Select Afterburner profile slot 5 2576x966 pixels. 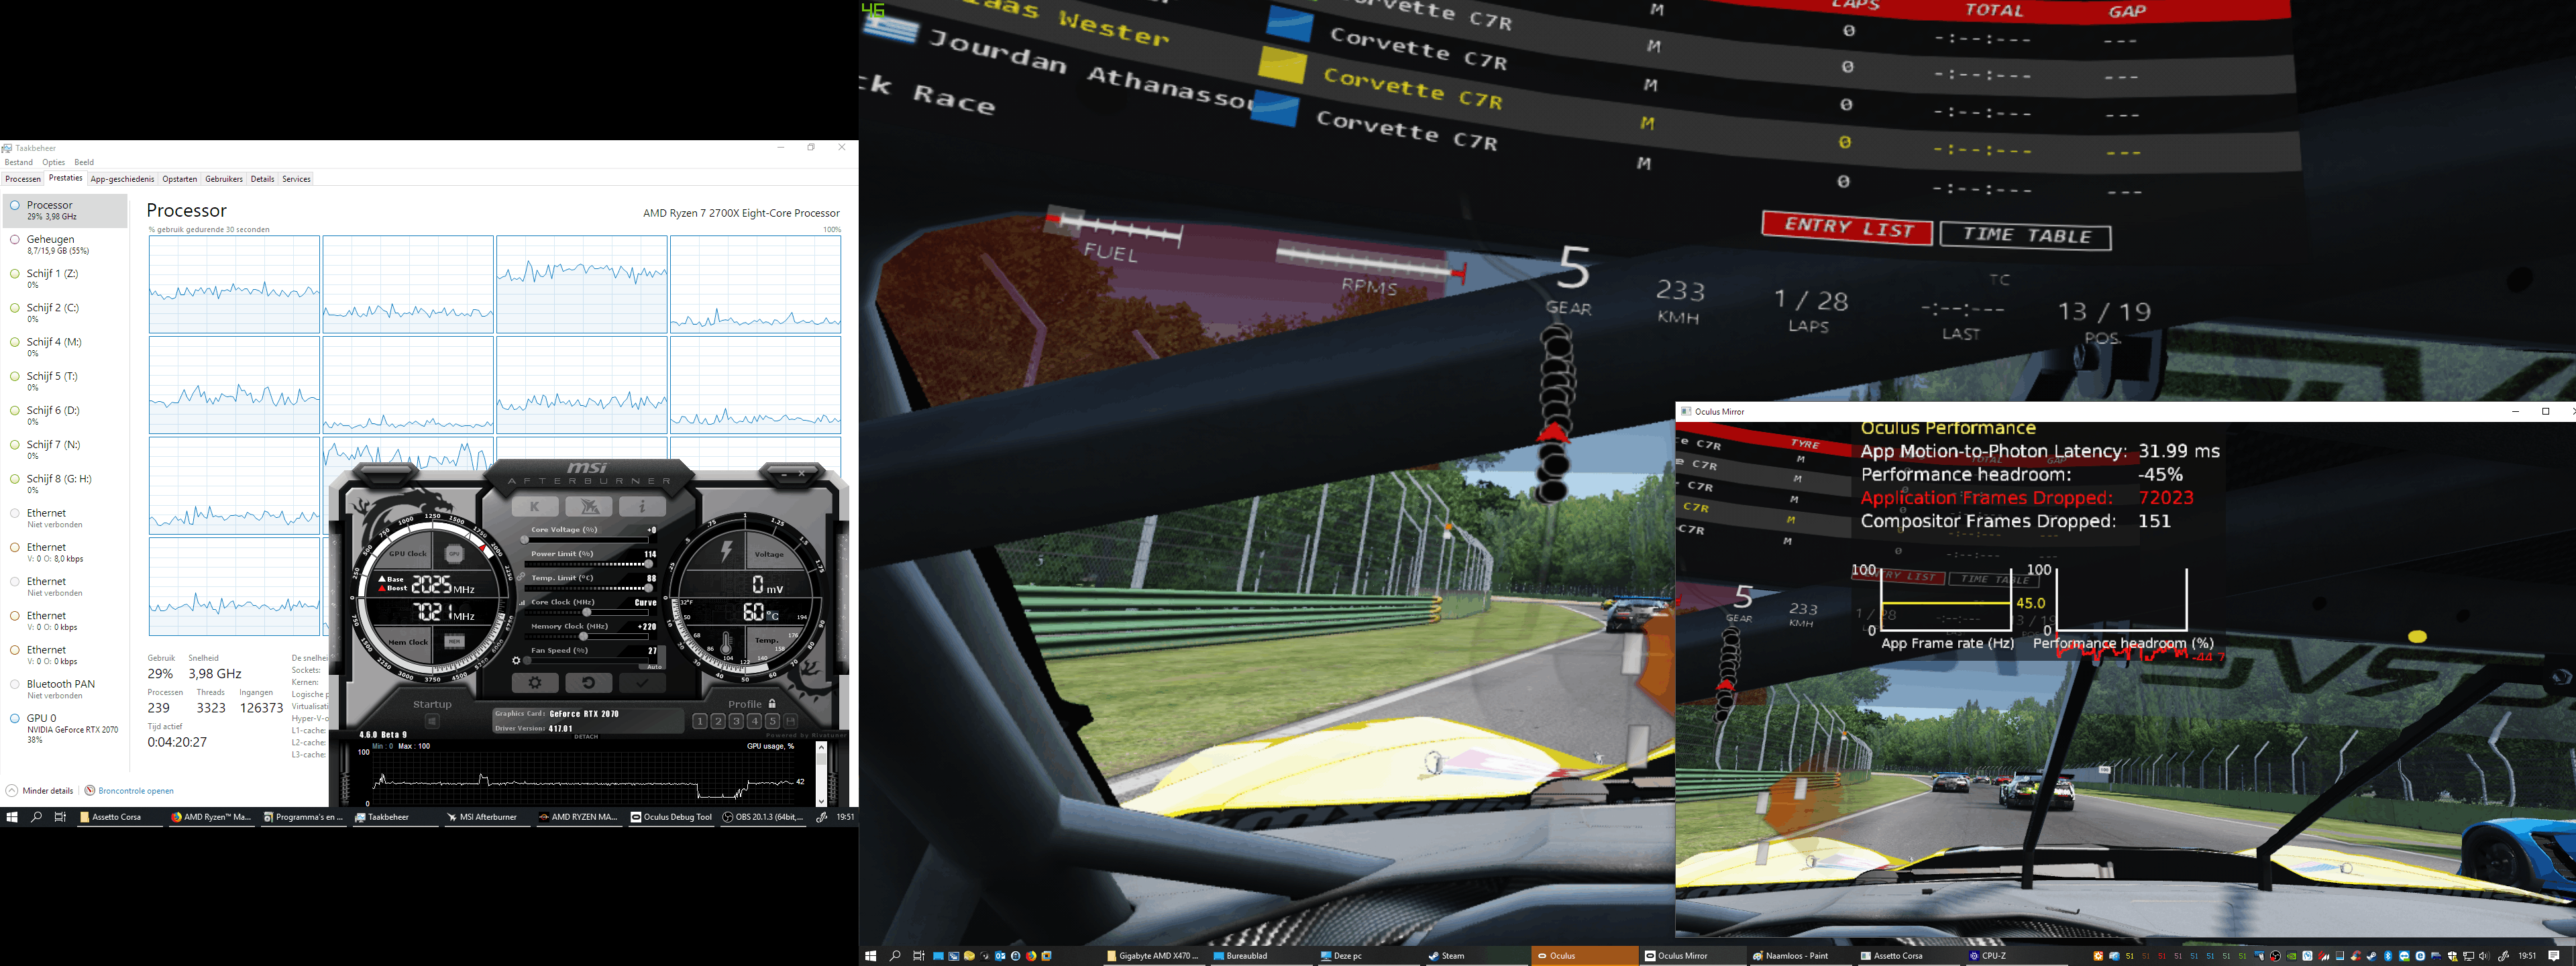point(772,721)
